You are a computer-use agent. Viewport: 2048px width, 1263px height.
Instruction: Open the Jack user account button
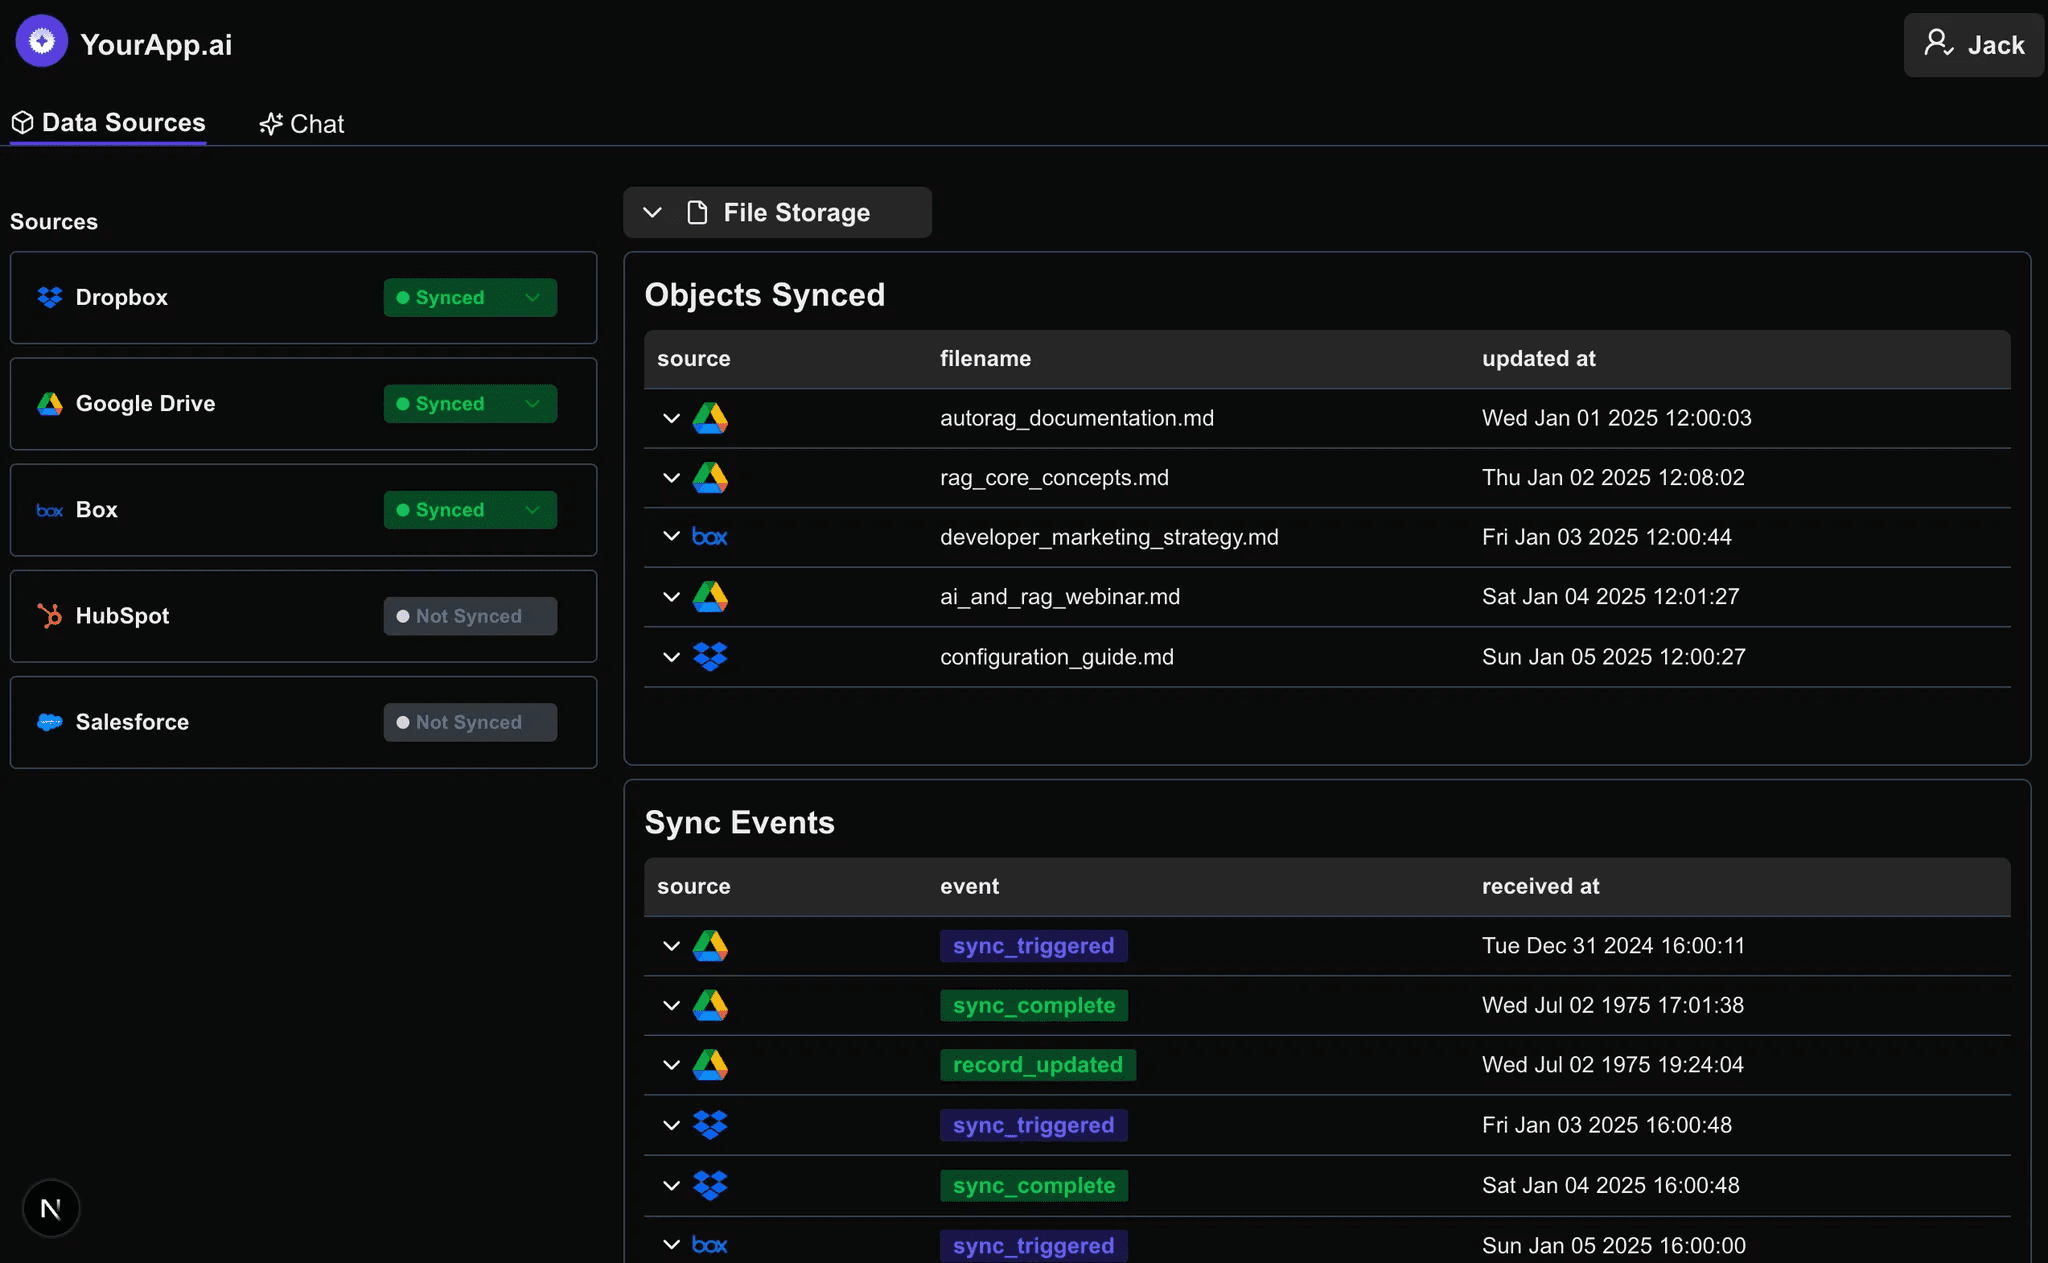[x=1973, y=45]
